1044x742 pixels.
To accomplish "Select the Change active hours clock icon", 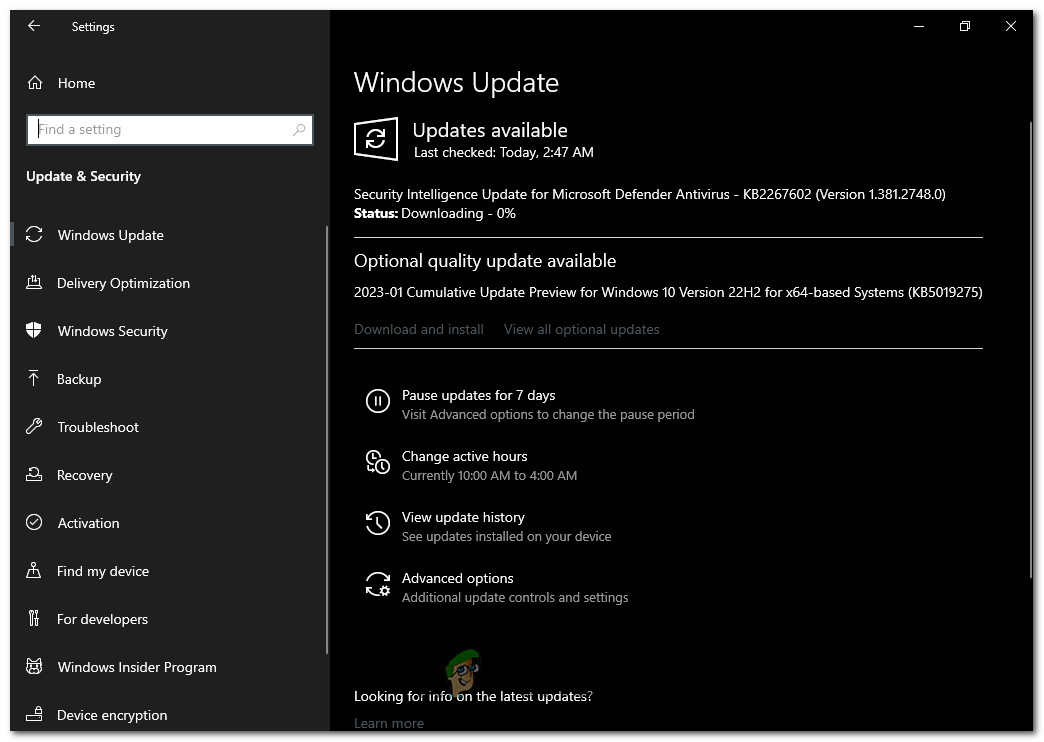I will point(377,462).
